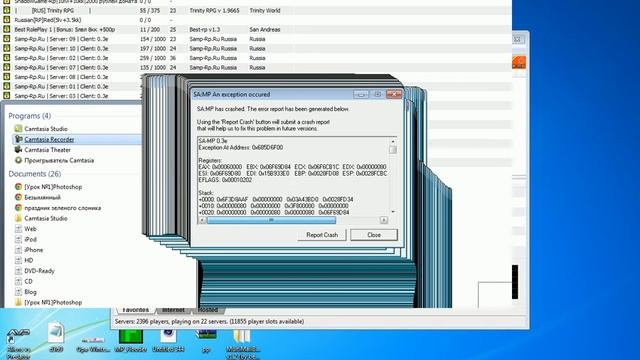This screenshot has height=360, width=640.
Task: Click lock icon of Best RolePlay 1 server
Action: [x=7, y=29]
